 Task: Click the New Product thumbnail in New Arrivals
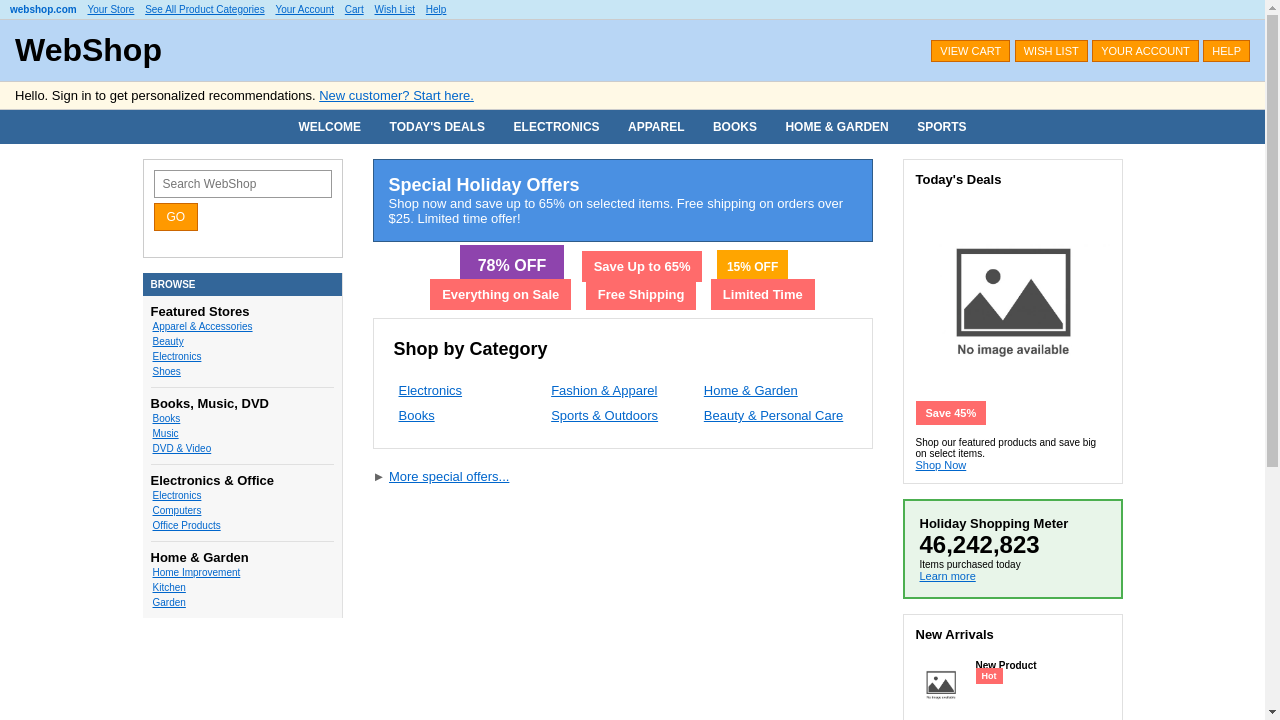(x=940, y=684)
